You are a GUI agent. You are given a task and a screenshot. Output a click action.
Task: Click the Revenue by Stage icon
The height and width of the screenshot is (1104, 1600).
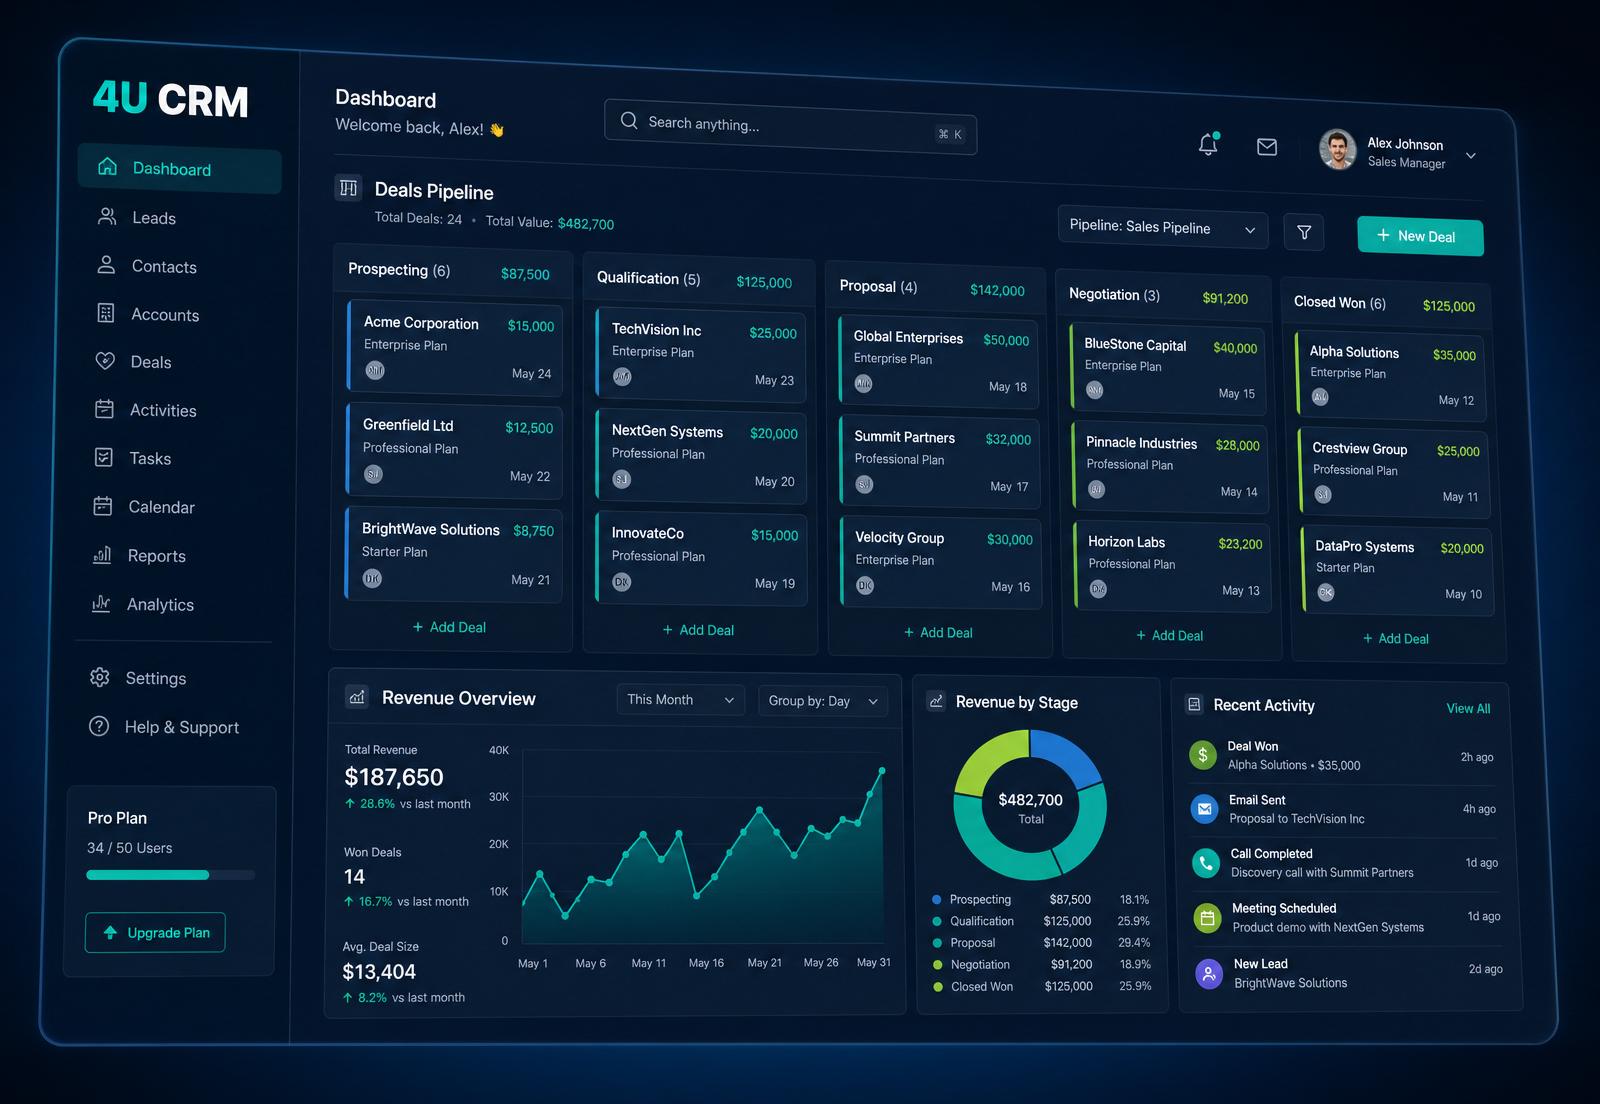tap(936, 701)
